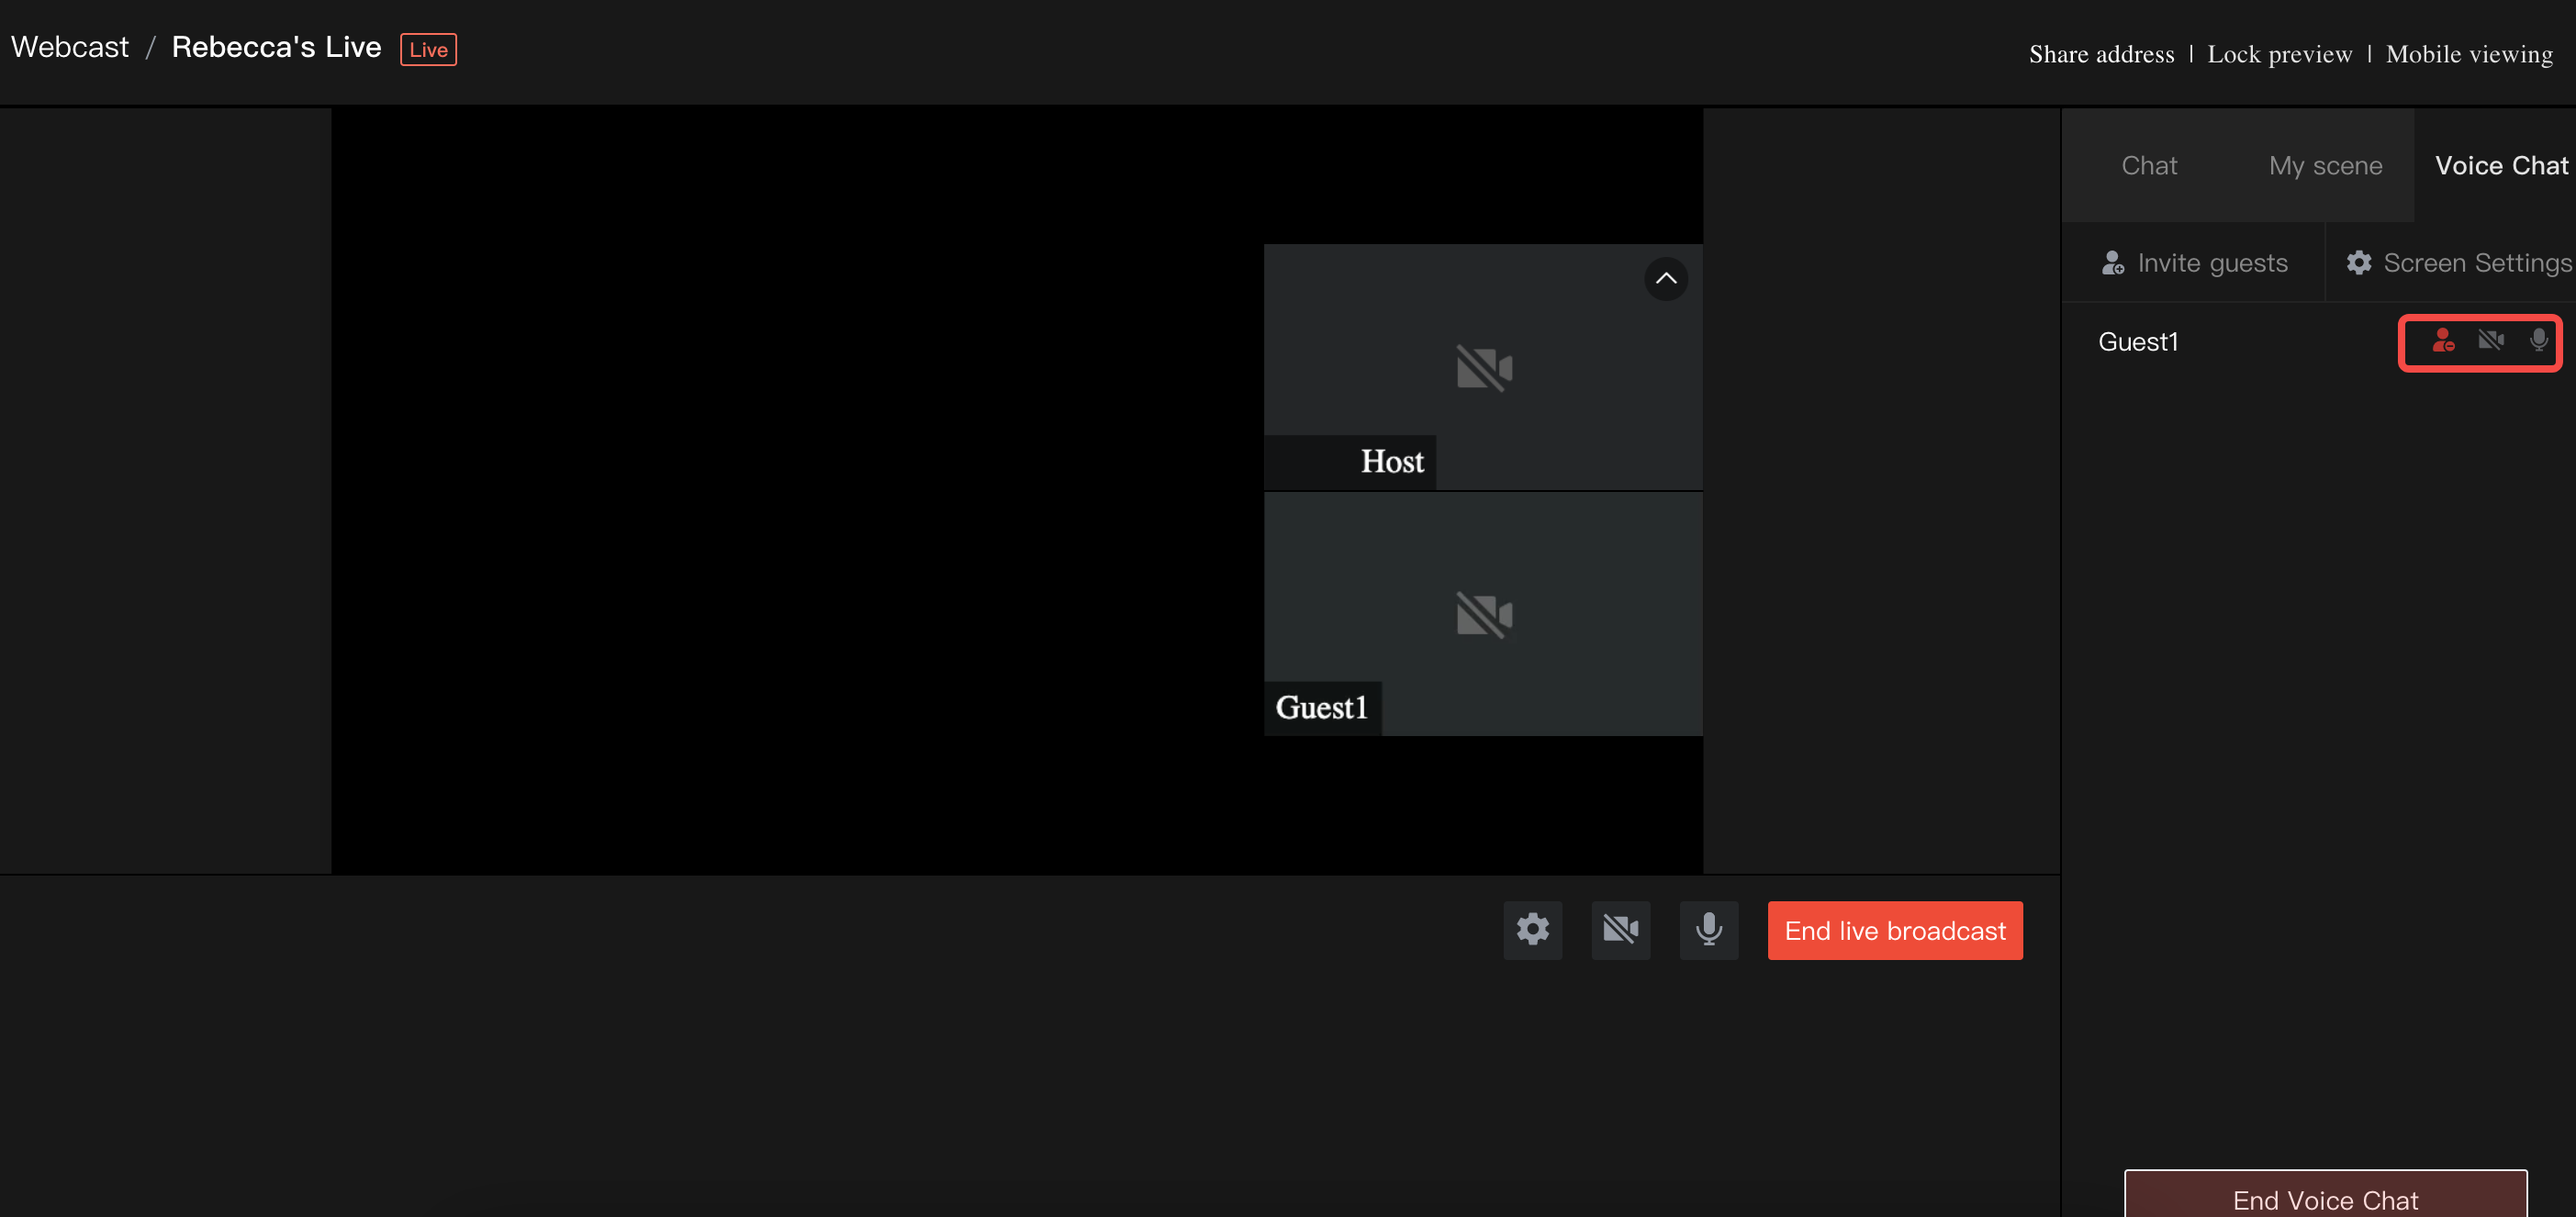Remove Guest1 using the red person icon
This screenshot has height=1217, width=2576.
point(2443,341)
